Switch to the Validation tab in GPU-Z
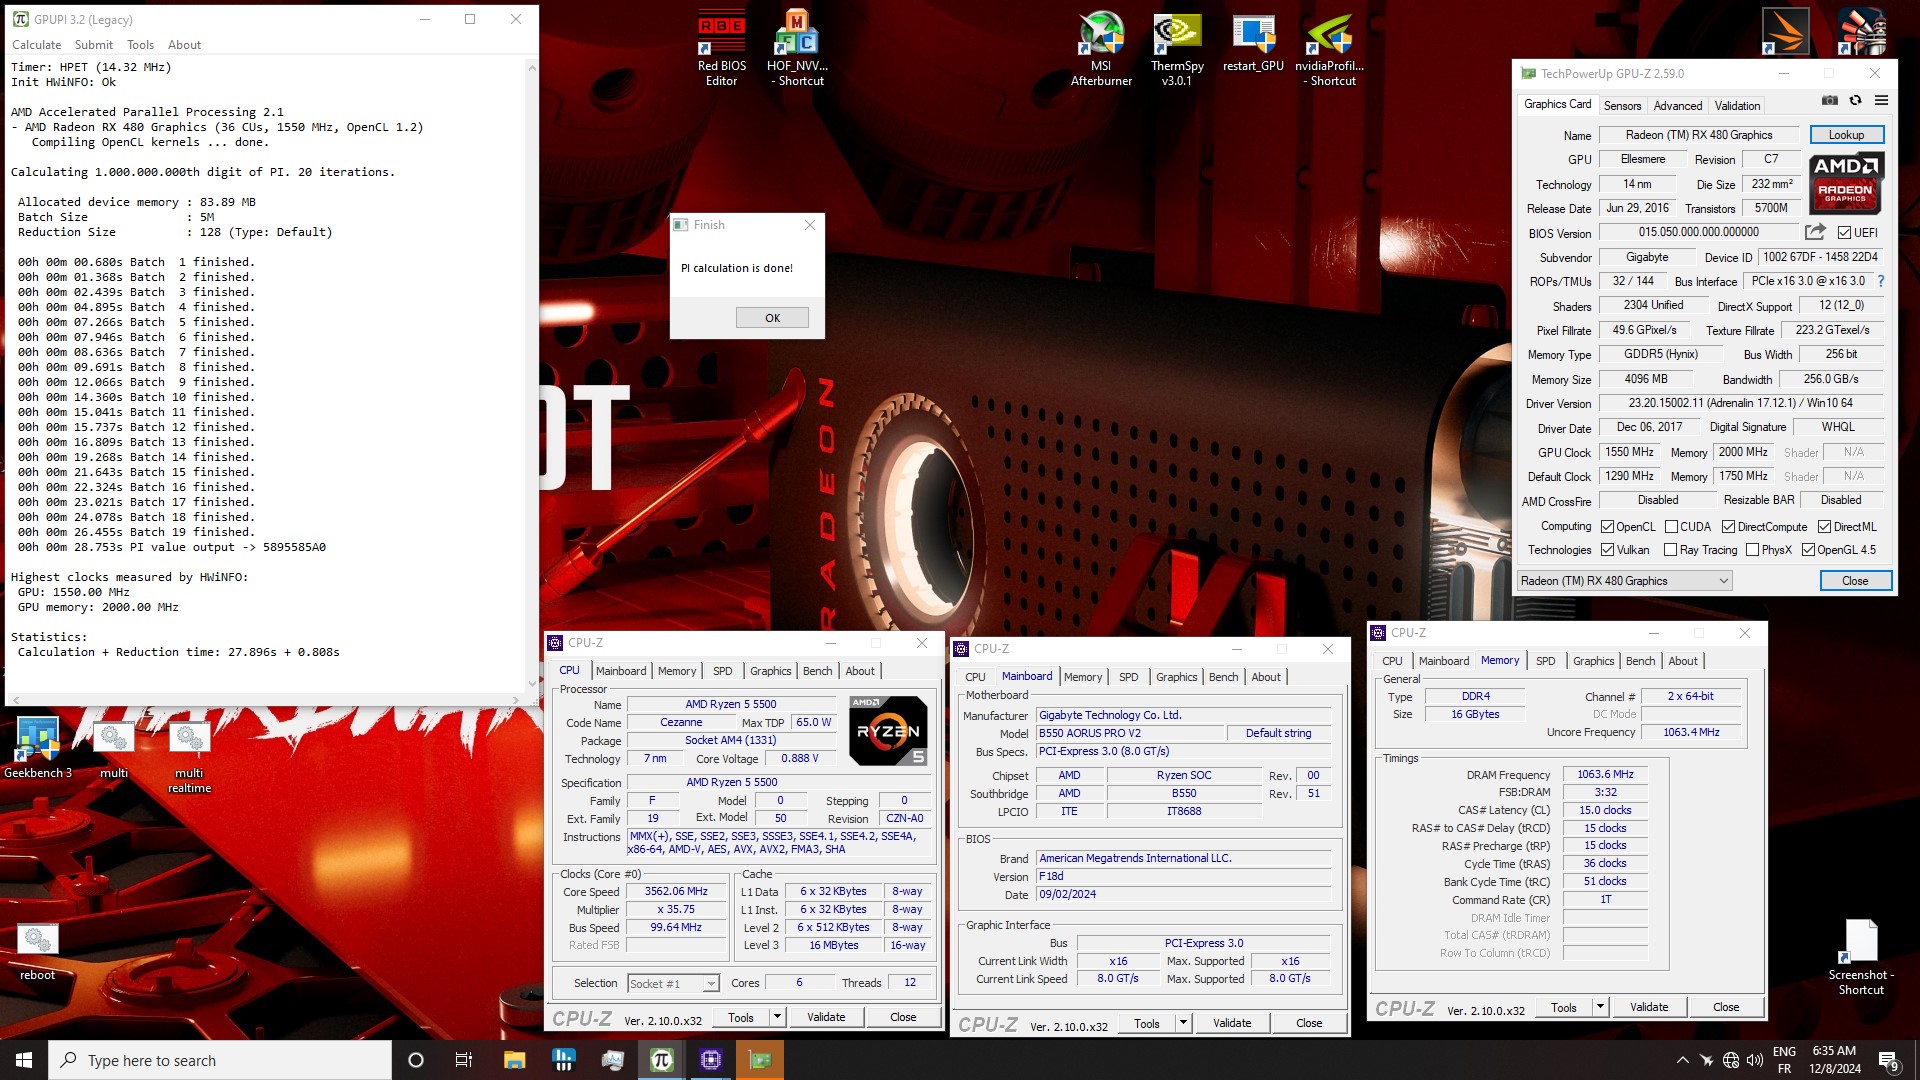This screenshot has width=1920, height=1080. tap(1737, 106)
